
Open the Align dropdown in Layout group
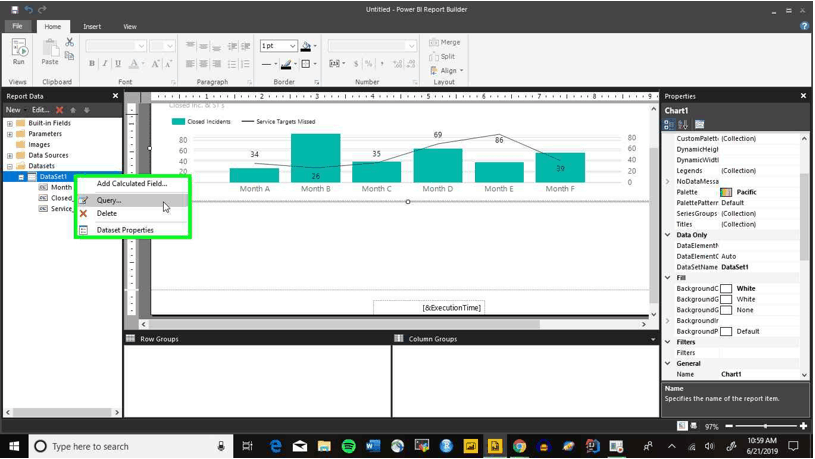tap(447, 70)
